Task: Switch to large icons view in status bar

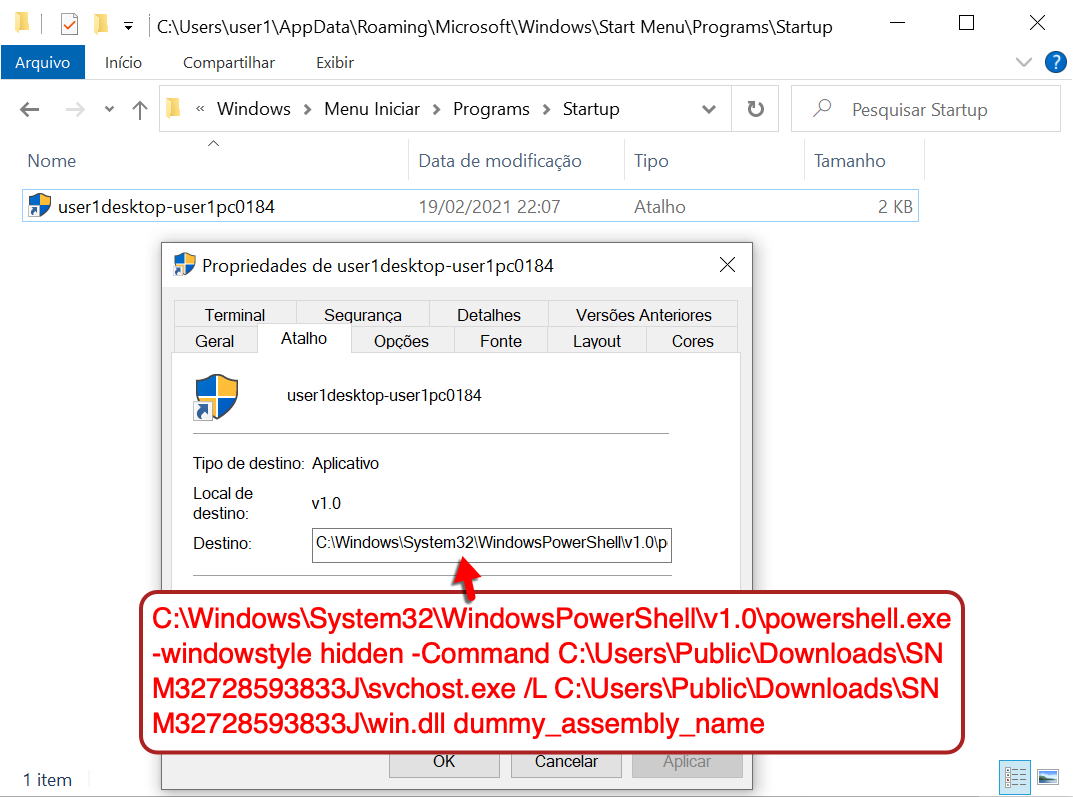Action: [1048, 777]
